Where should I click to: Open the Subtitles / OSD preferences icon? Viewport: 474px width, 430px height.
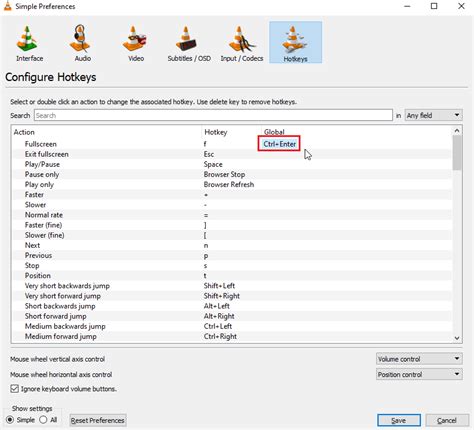[x=189, y=43]
